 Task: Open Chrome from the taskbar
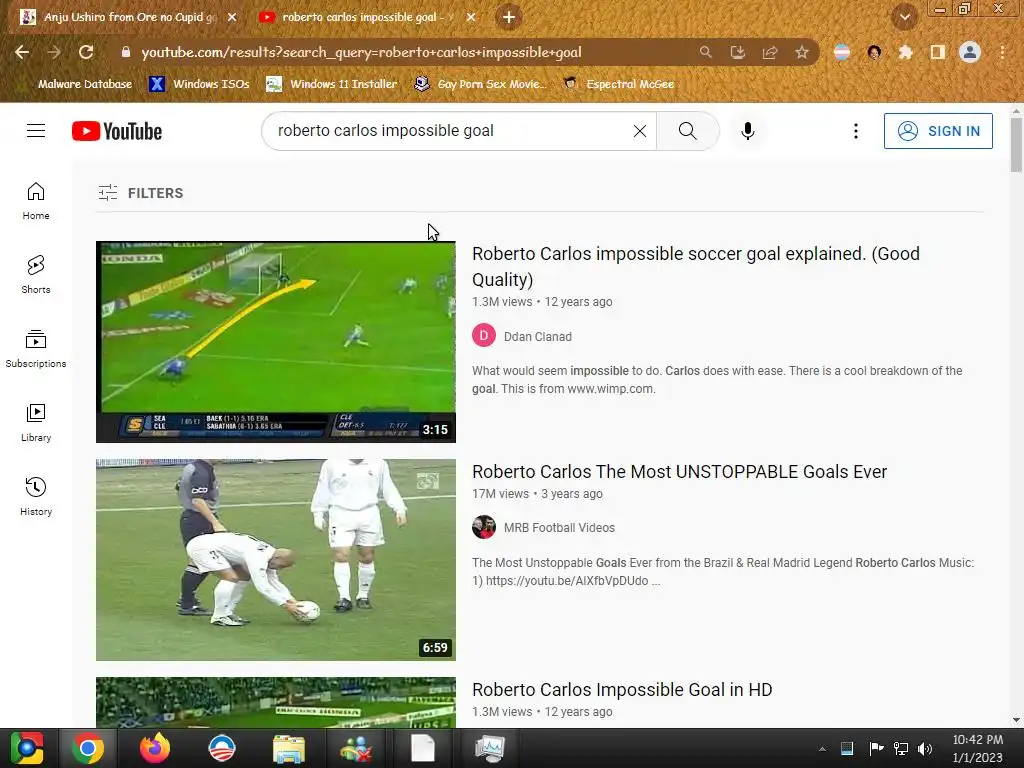pos(88,748)
